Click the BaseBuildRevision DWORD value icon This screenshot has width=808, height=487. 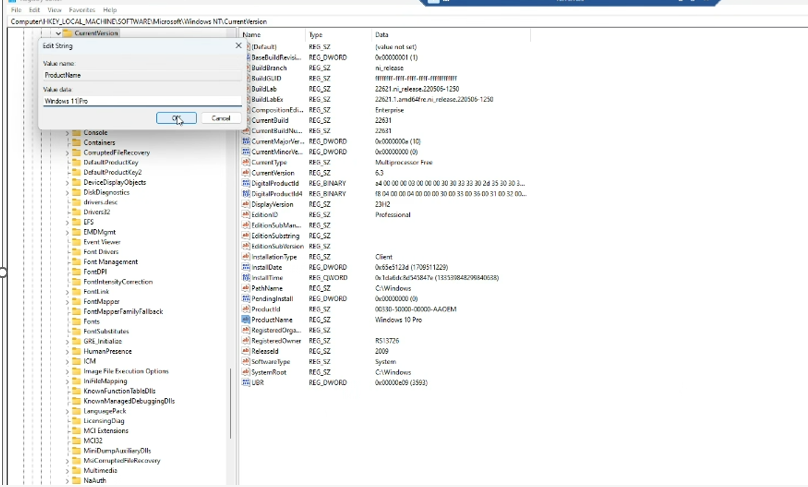pos(246,57)
